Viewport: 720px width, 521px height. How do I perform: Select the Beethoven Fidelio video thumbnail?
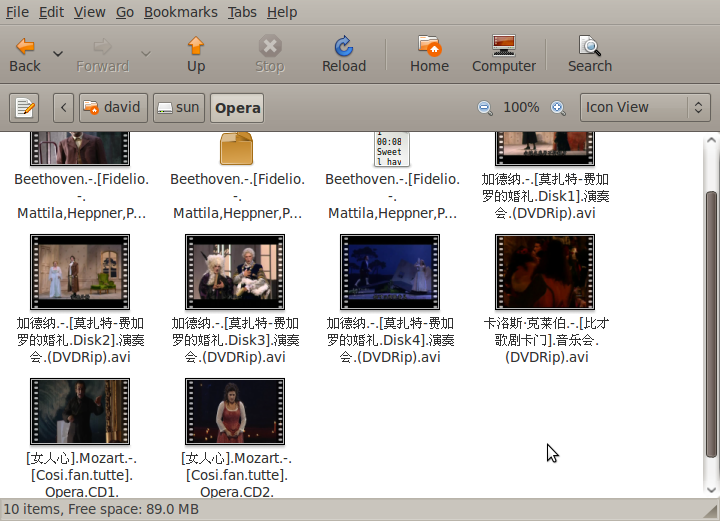[x=80, y=149]
